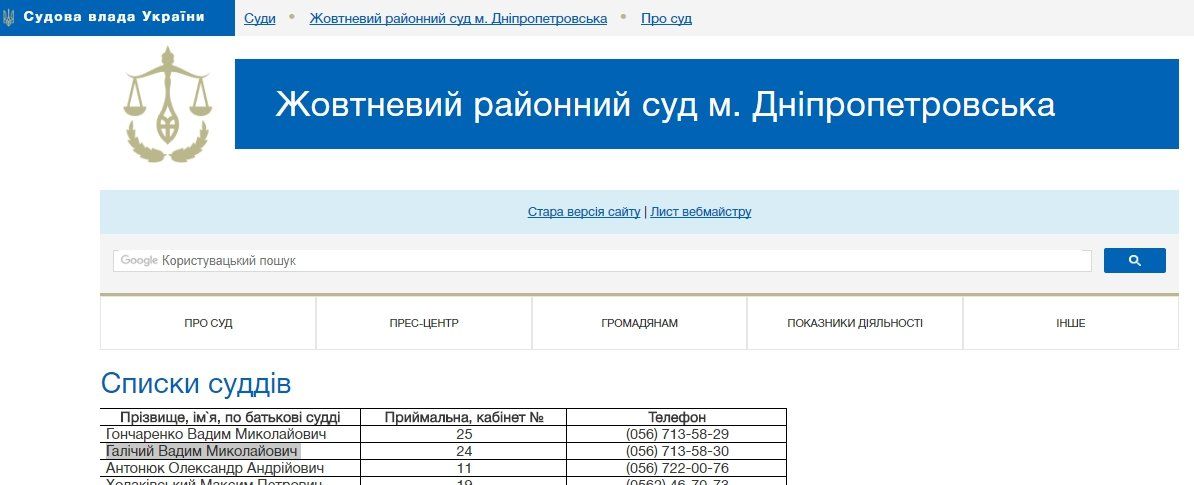Click cabinet number 24 cell
This screenshot has height=485, width=1194.
(x=464, y=451)
